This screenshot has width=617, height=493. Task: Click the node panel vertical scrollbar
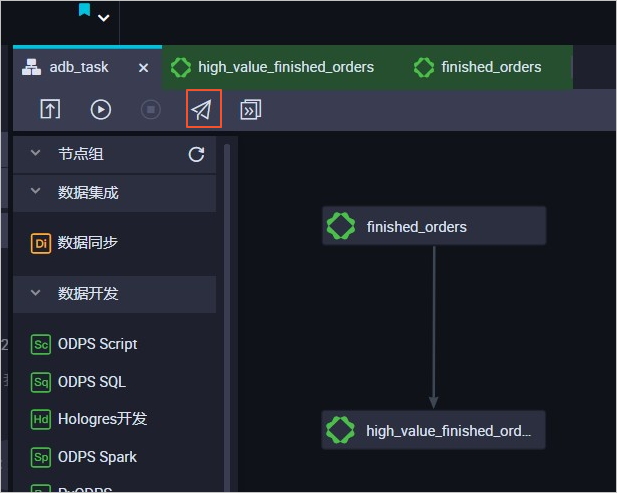pyautogui.click(x=227, y=318)
